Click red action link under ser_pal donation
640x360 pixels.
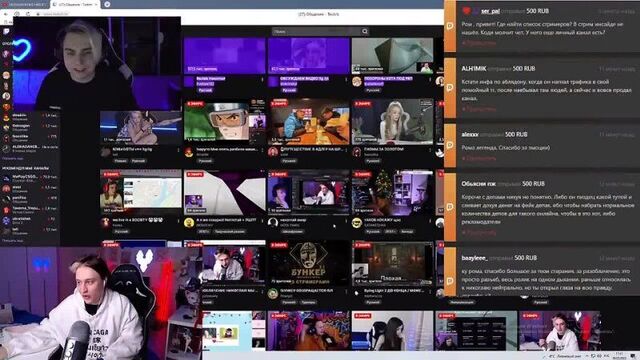pos(479,42)
